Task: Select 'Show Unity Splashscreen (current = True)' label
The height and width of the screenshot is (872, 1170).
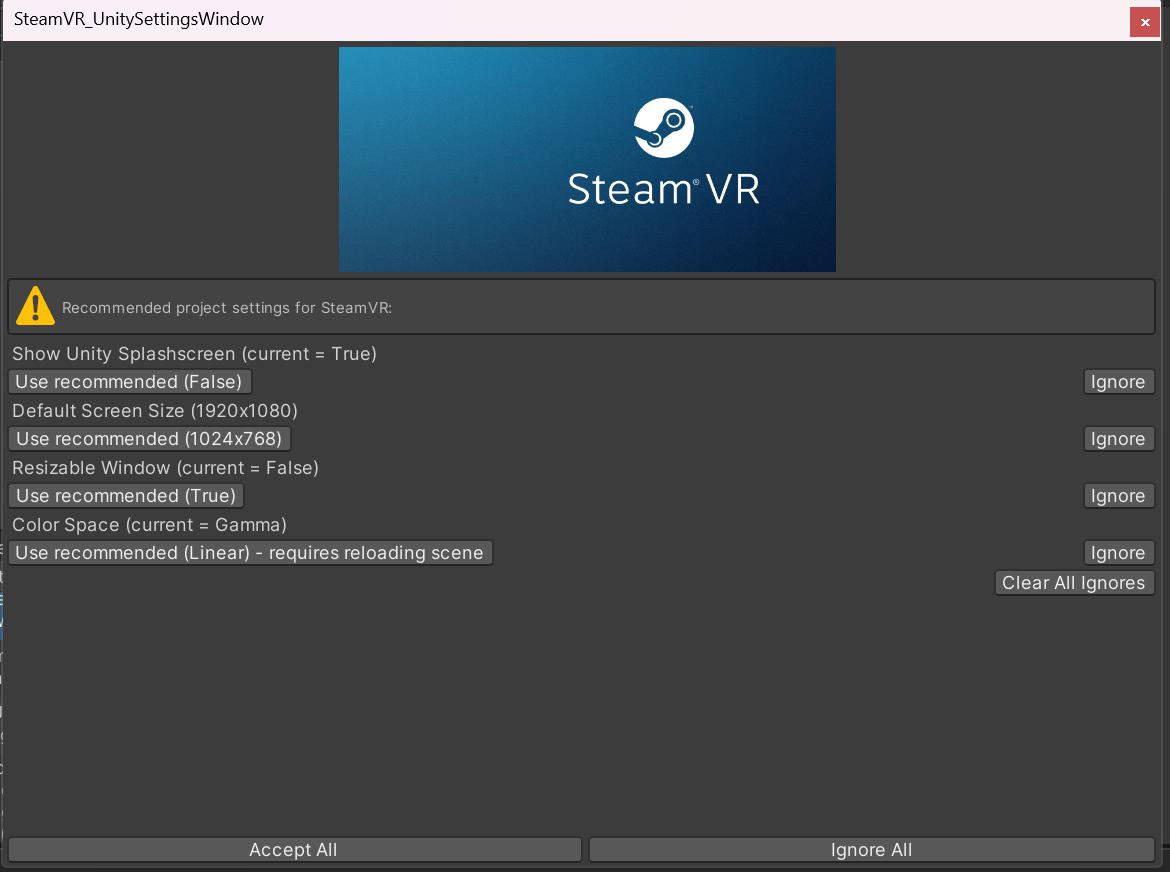Action: coord(194,354)
